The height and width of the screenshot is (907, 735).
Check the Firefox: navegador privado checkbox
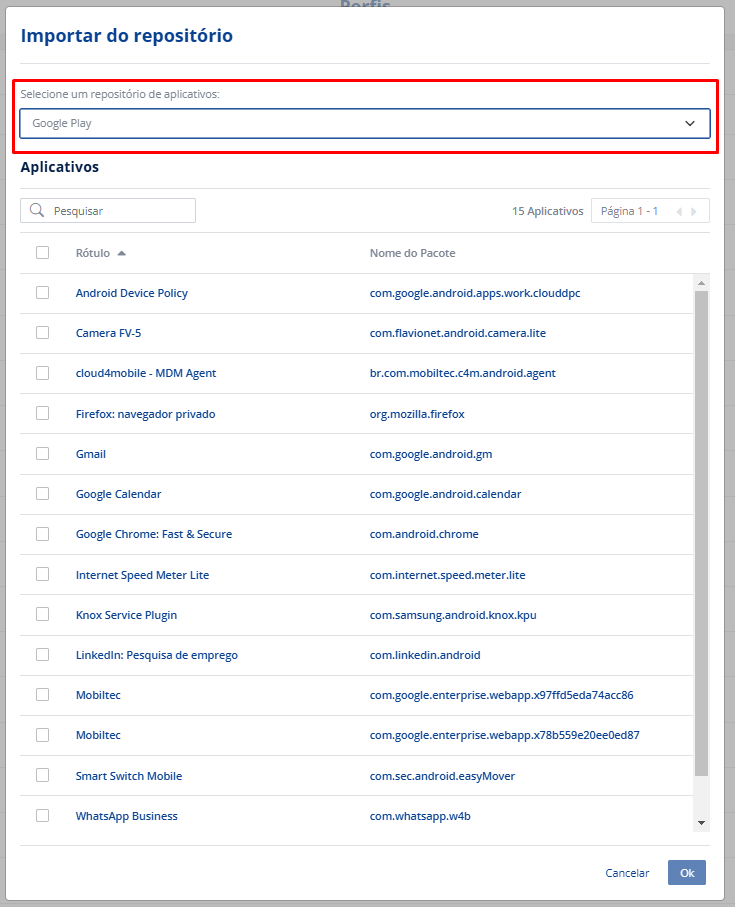point(42,413)
